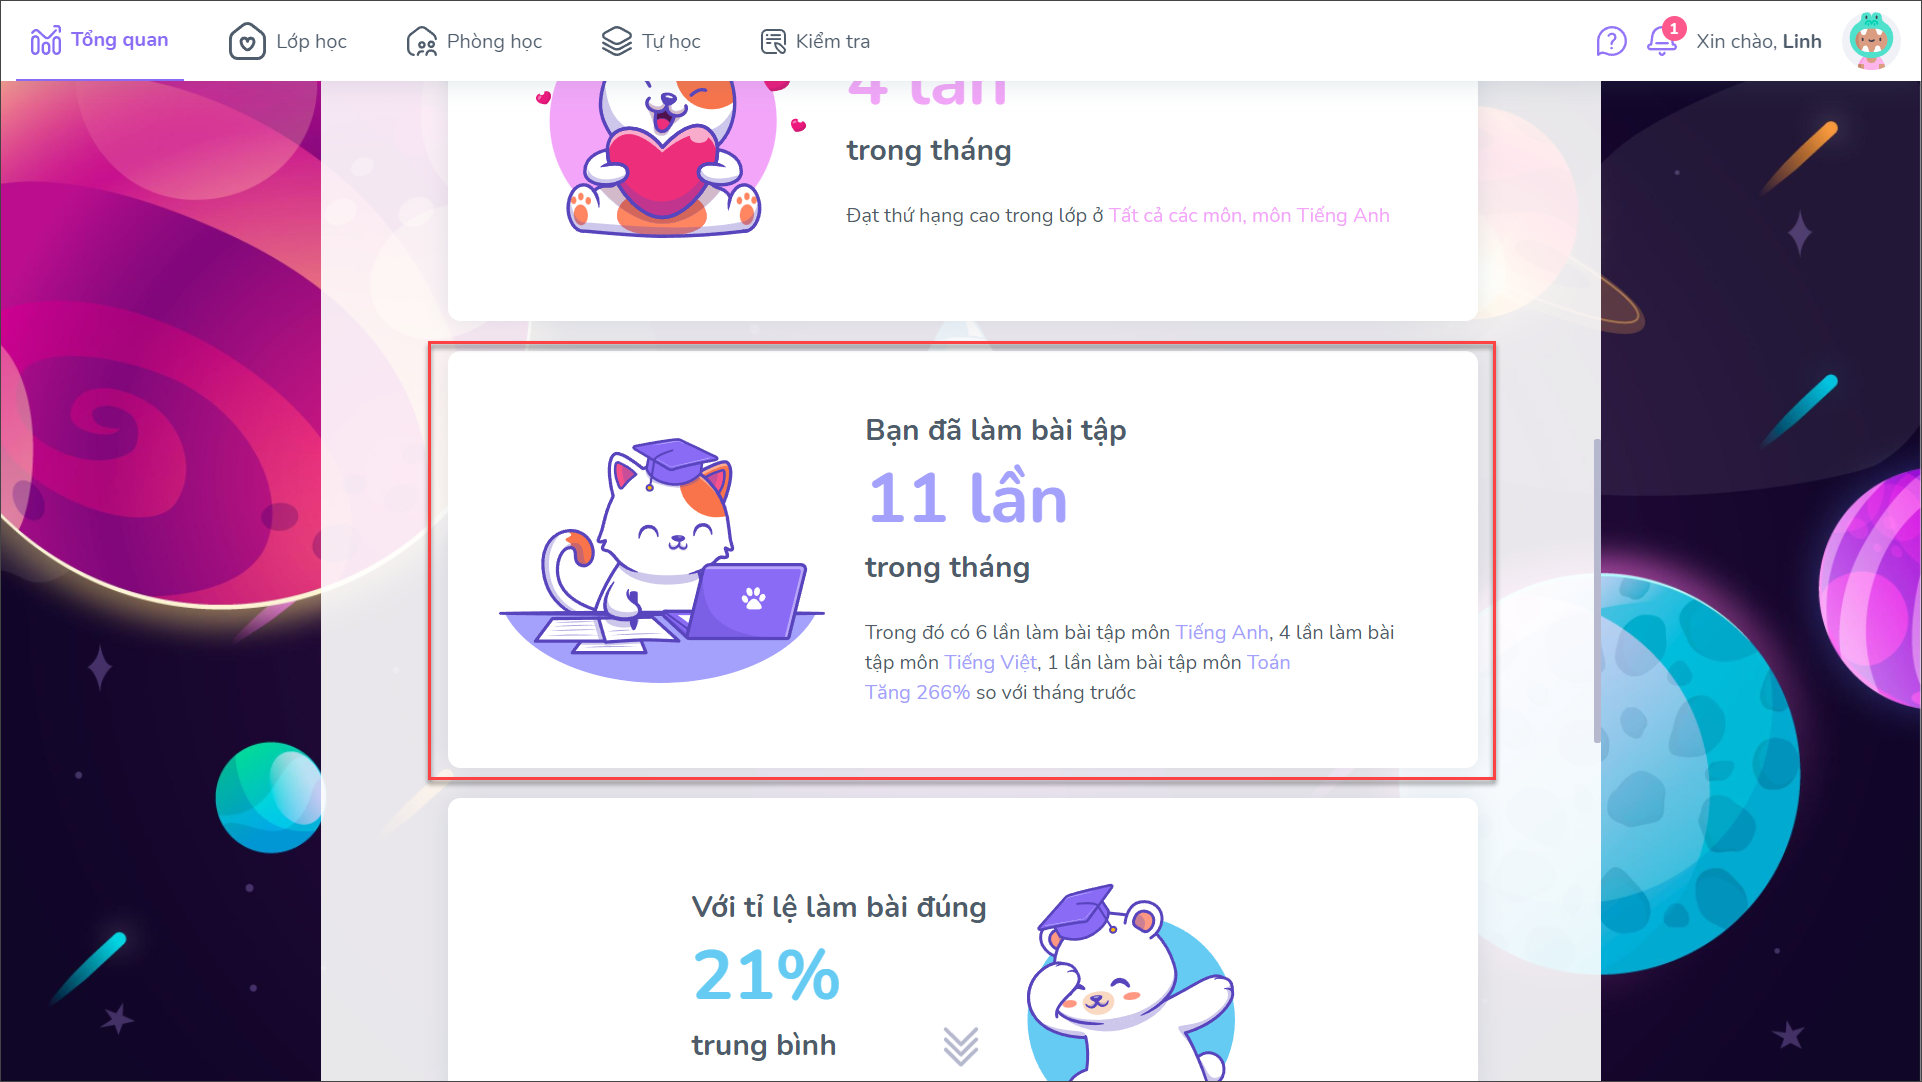This screenshot has height=1082, width=1922.
Task: Click the Tự học layers icon
Action: click(x=617, y=41)
